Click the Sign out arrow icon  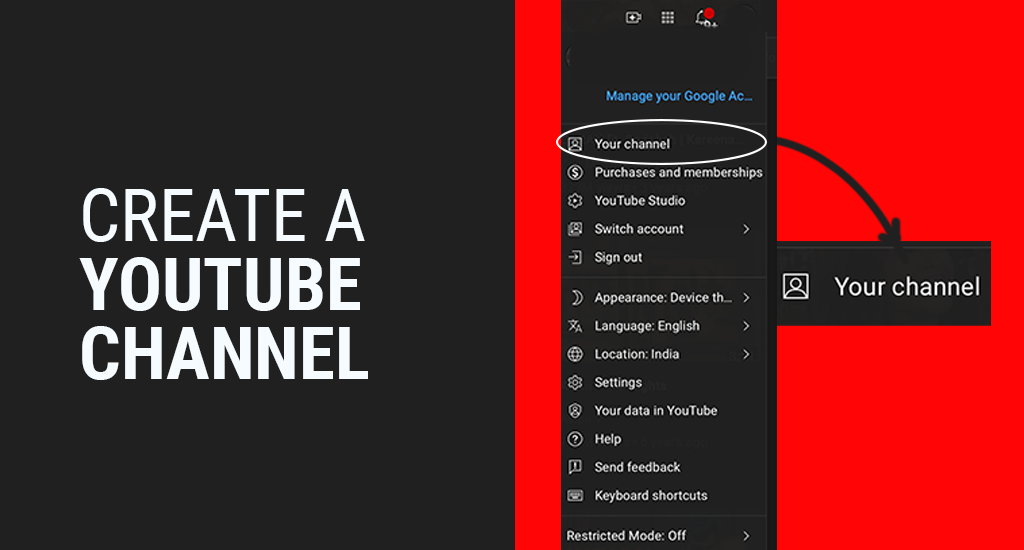[x=575, y=257]
